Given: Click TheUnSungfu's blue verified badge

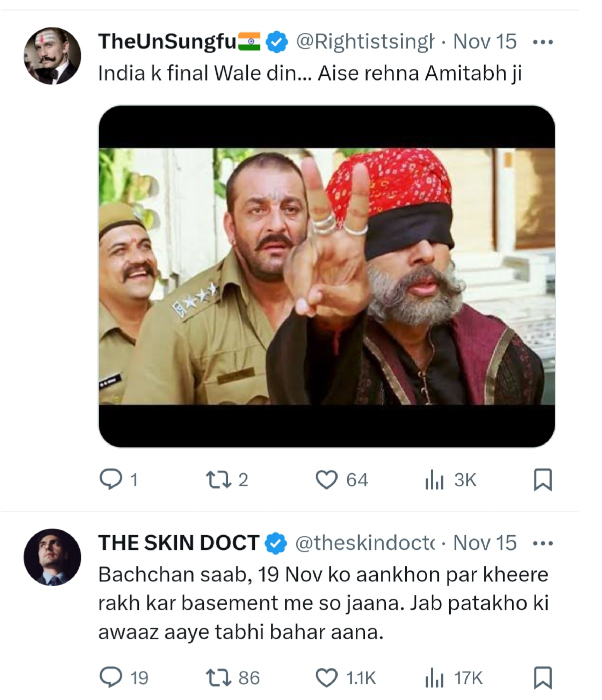Looking at the screenshot, I should click(x=277, y=42).
